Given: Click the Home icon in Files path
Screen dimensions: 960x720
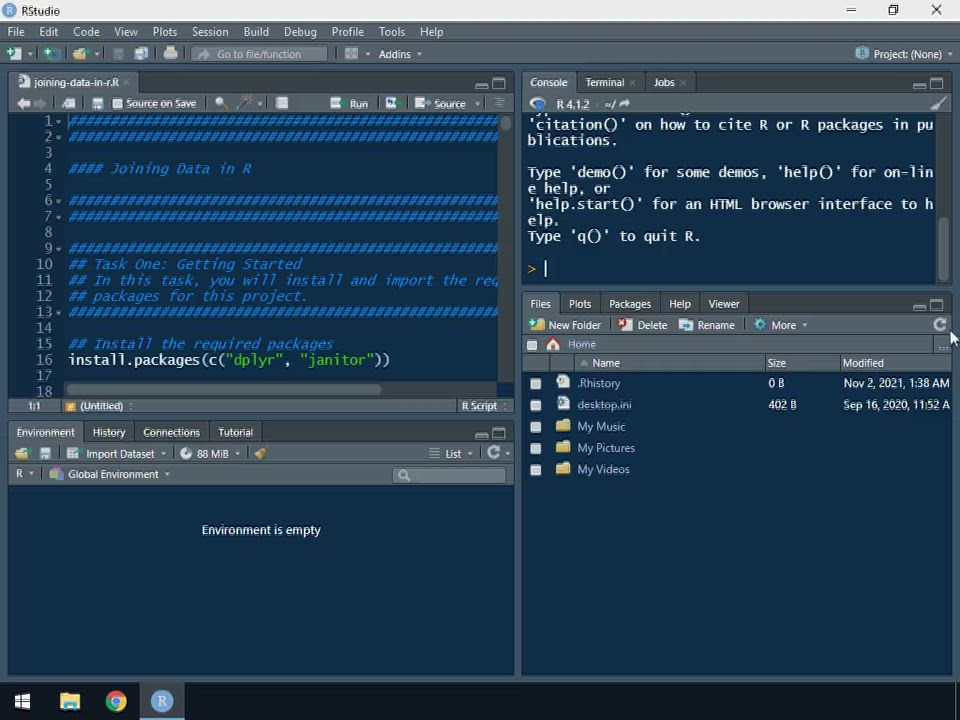Looking at the screenshot, I should (x=553, y=344).
